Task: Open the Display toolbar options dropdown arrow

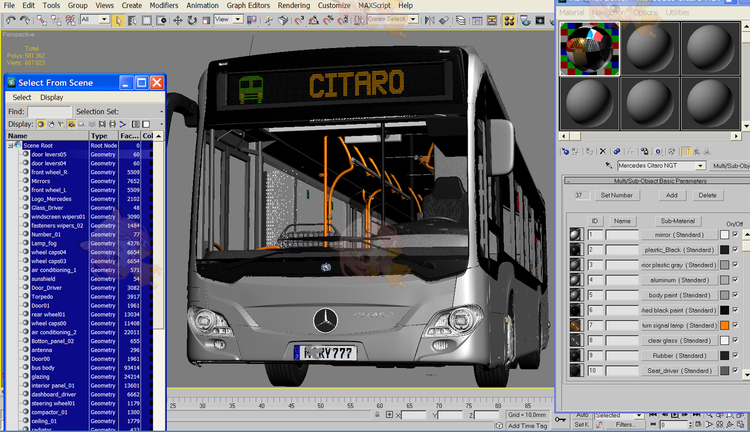Action: 161,124
